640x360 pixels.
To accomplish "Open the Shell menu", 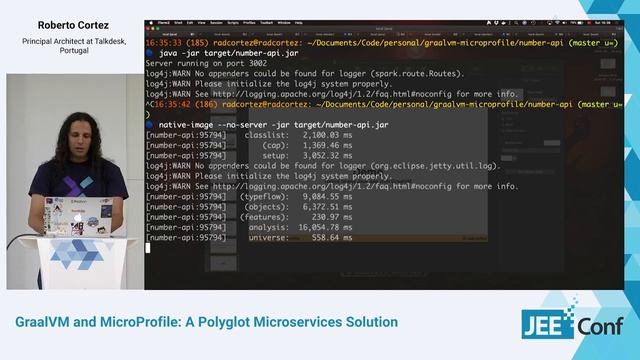I will click(x=178, y=23).
